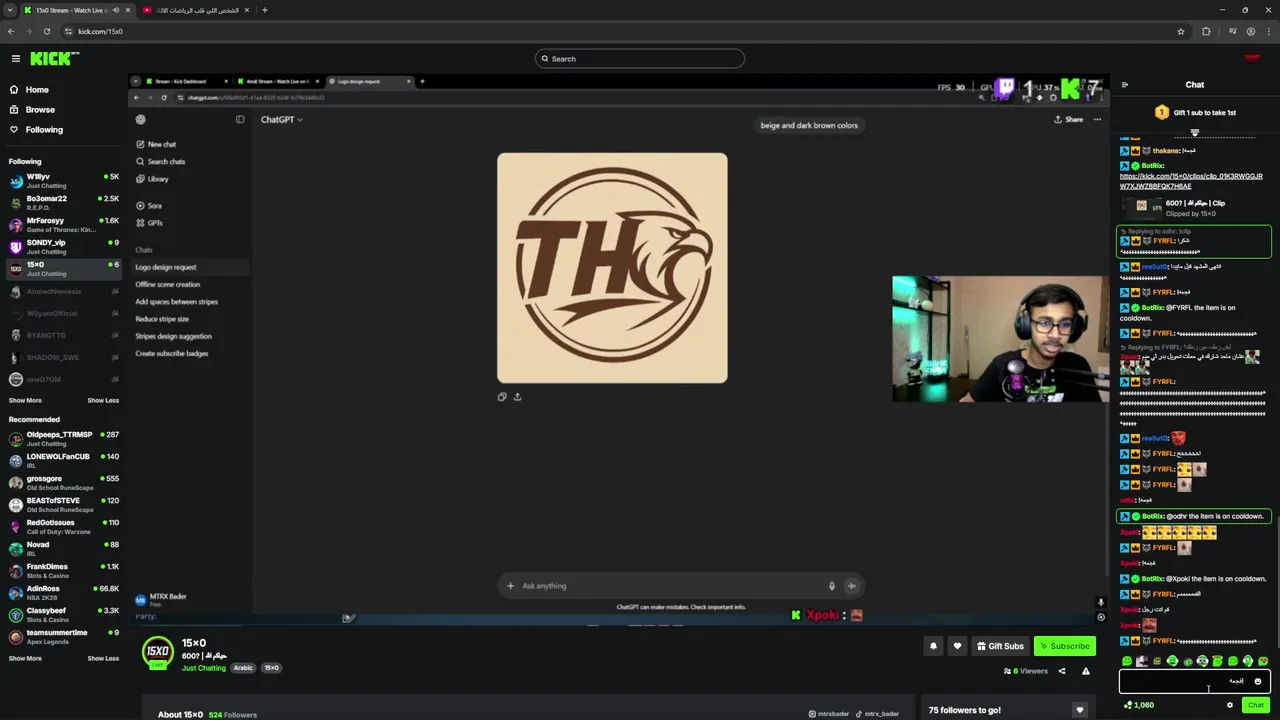Viewport: 1280px width, 720px height.
Task: Open AdinRoss recommended channel
Action: click(63, 593)
